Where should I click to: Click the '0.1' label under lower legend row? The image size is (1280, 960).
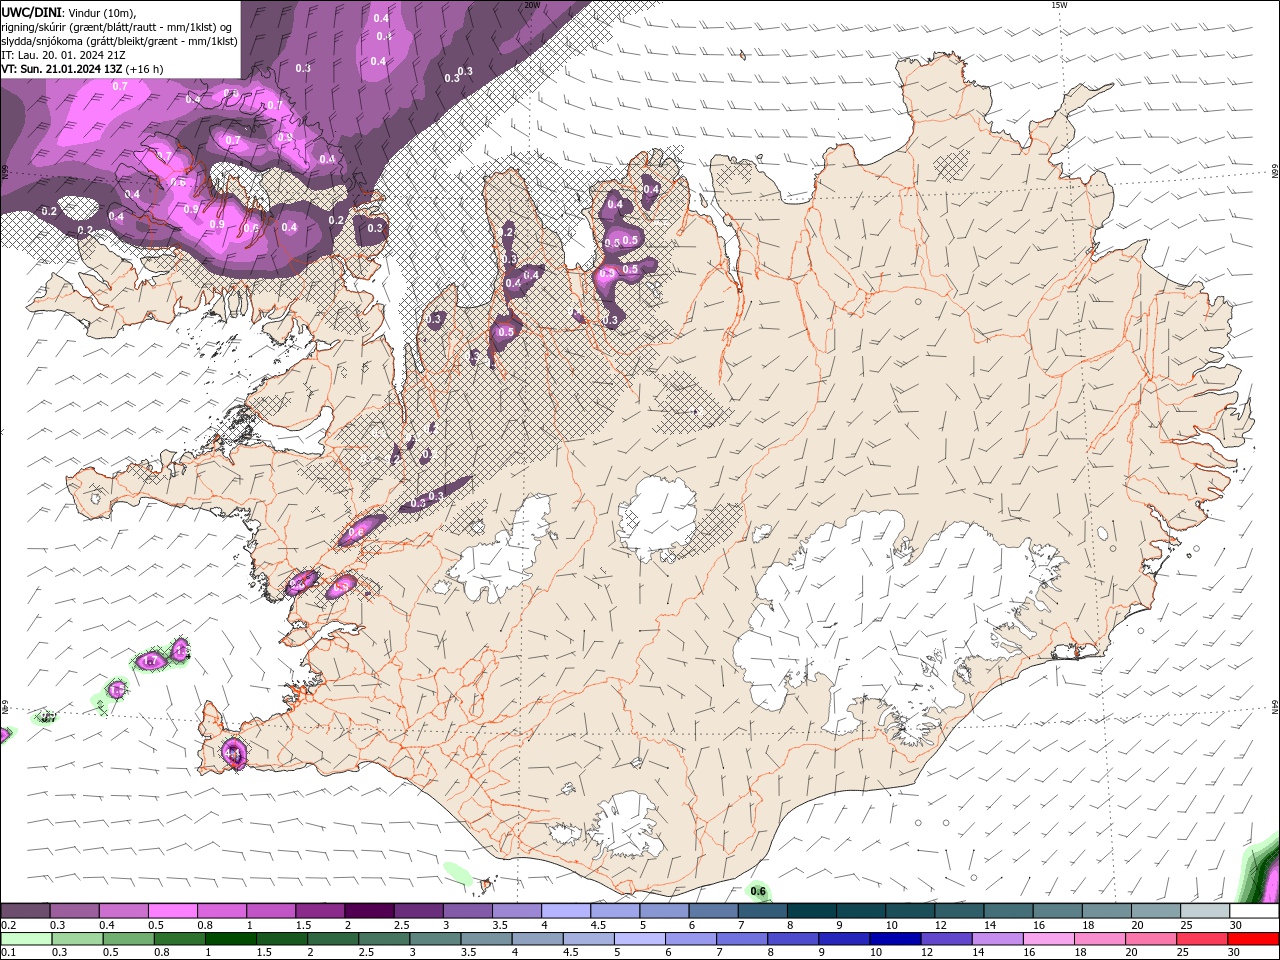(8, 953)
